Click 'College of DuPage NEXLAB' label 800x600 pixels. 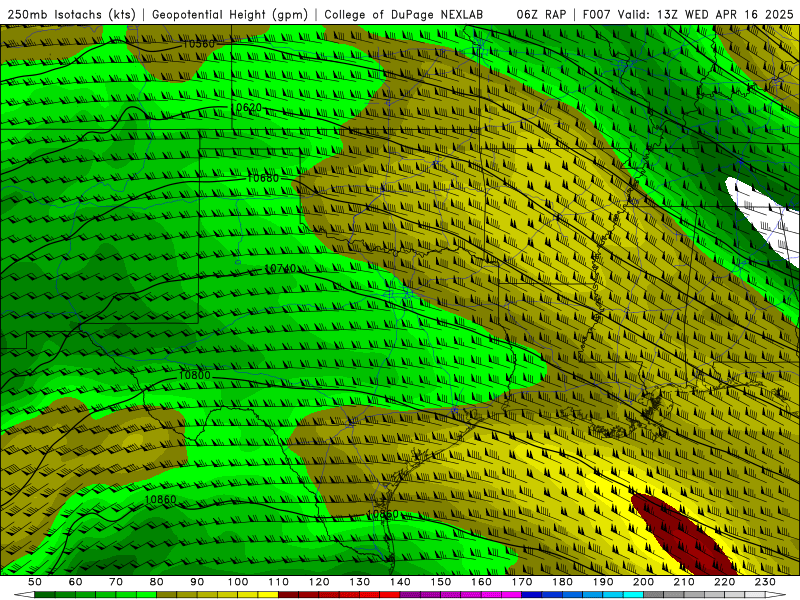click(404, 15)
